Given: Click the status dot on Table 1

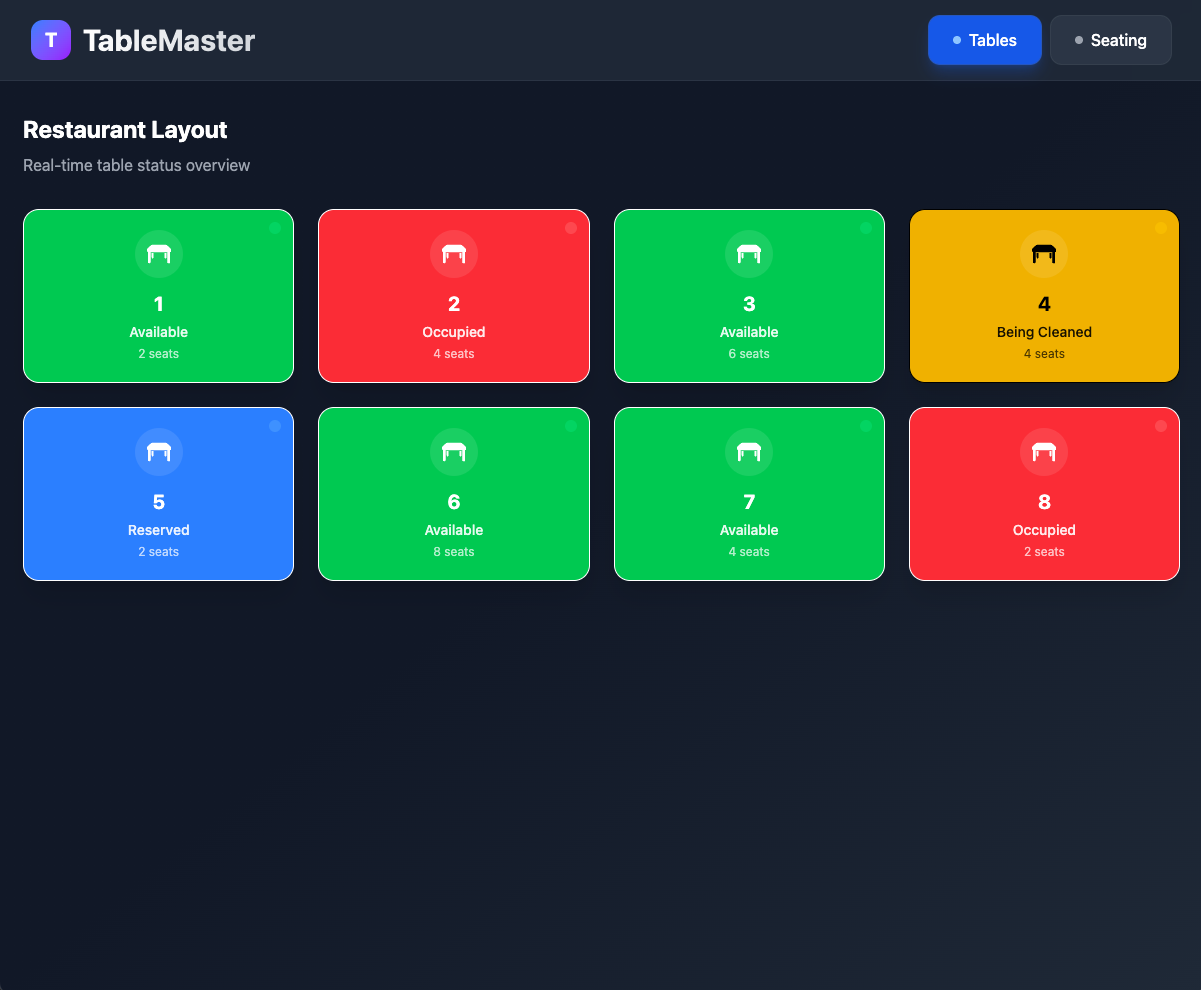Looking at the screenshot, I should [275, 227].
